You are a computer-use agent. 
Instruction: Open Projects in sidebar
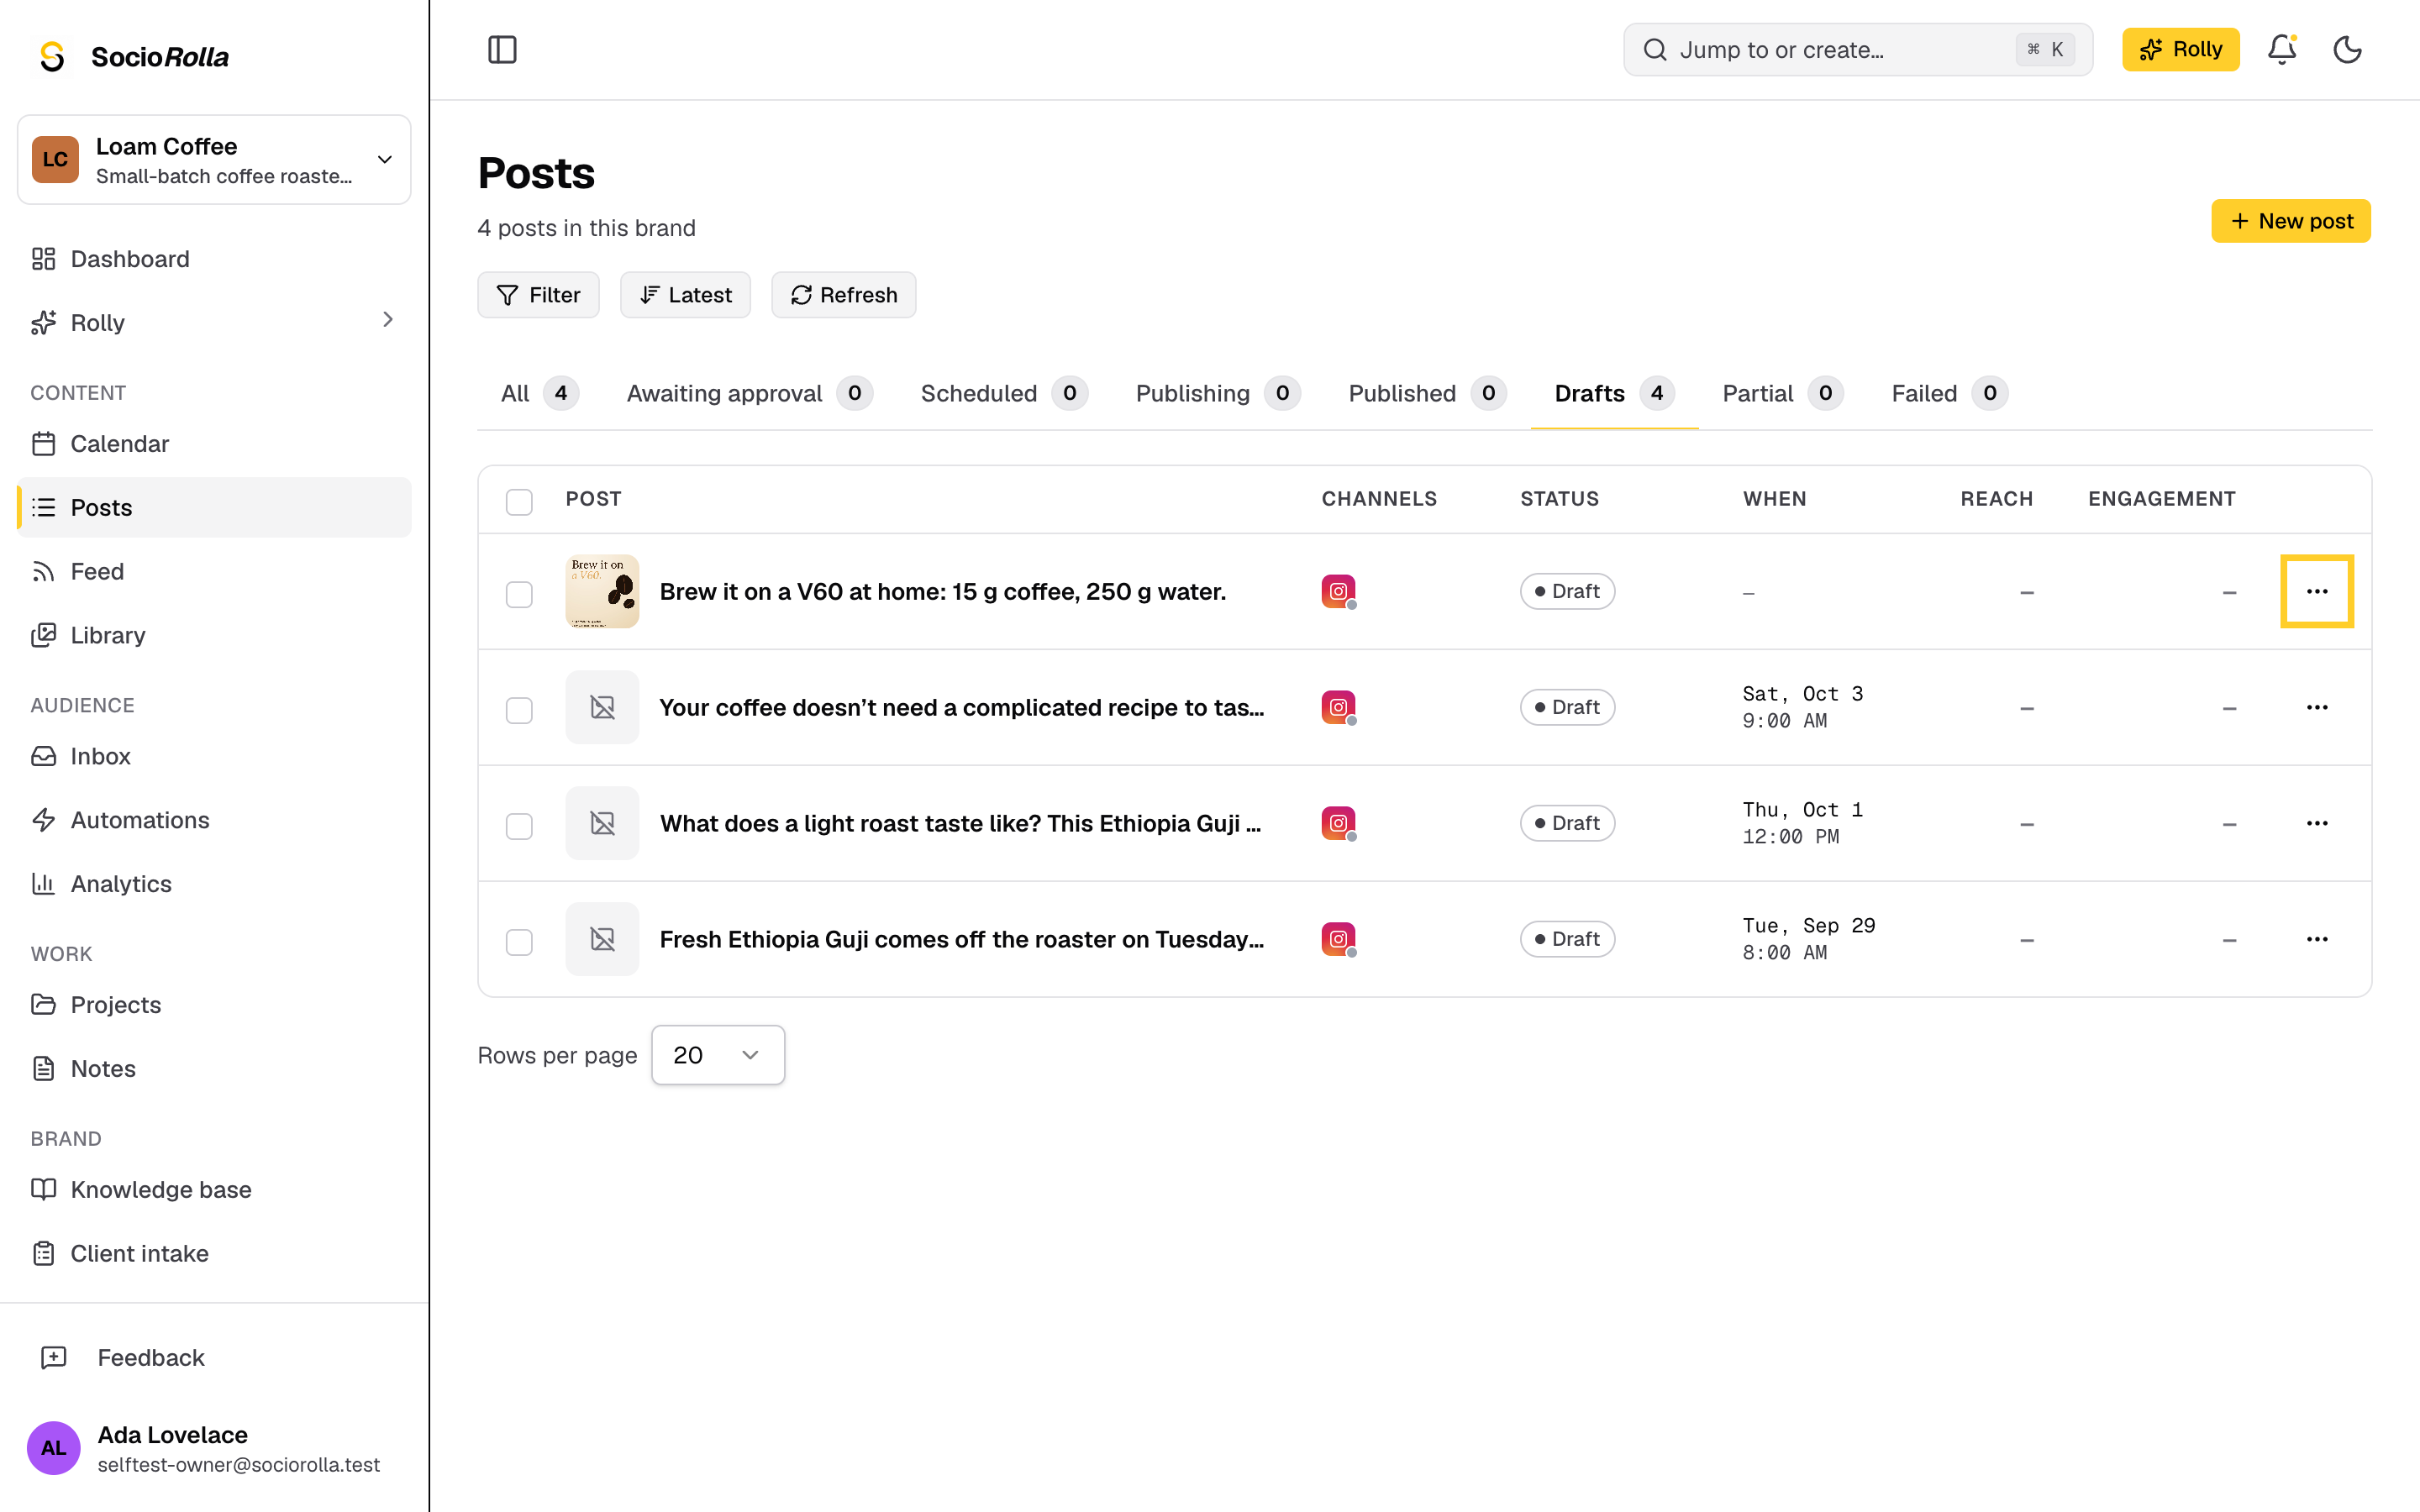(x=214, y=1004)
